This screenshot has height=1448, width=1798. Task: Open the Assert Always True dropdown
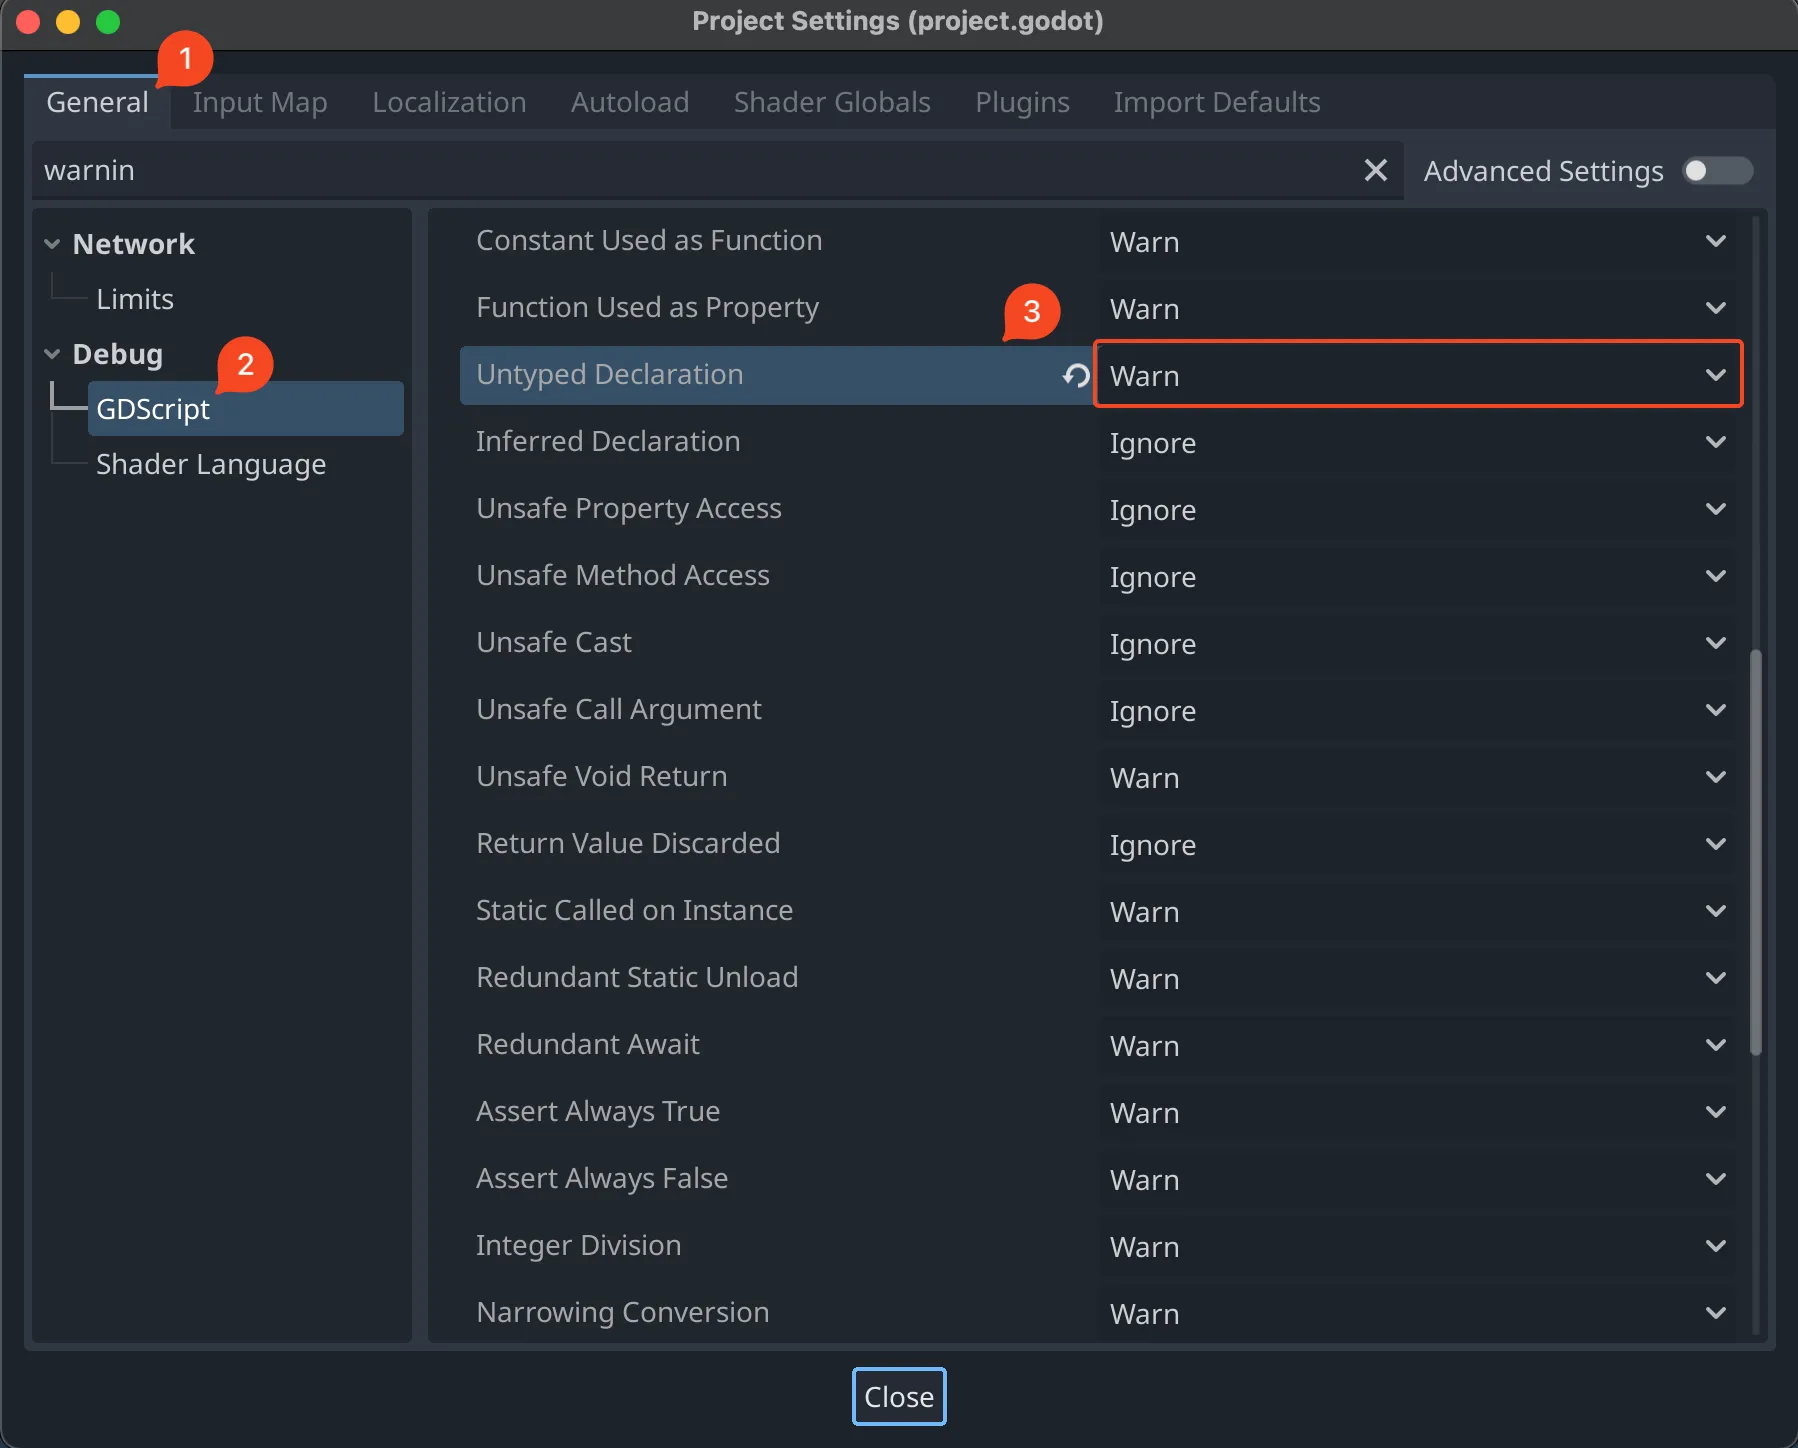(x=1418, y=1112)
